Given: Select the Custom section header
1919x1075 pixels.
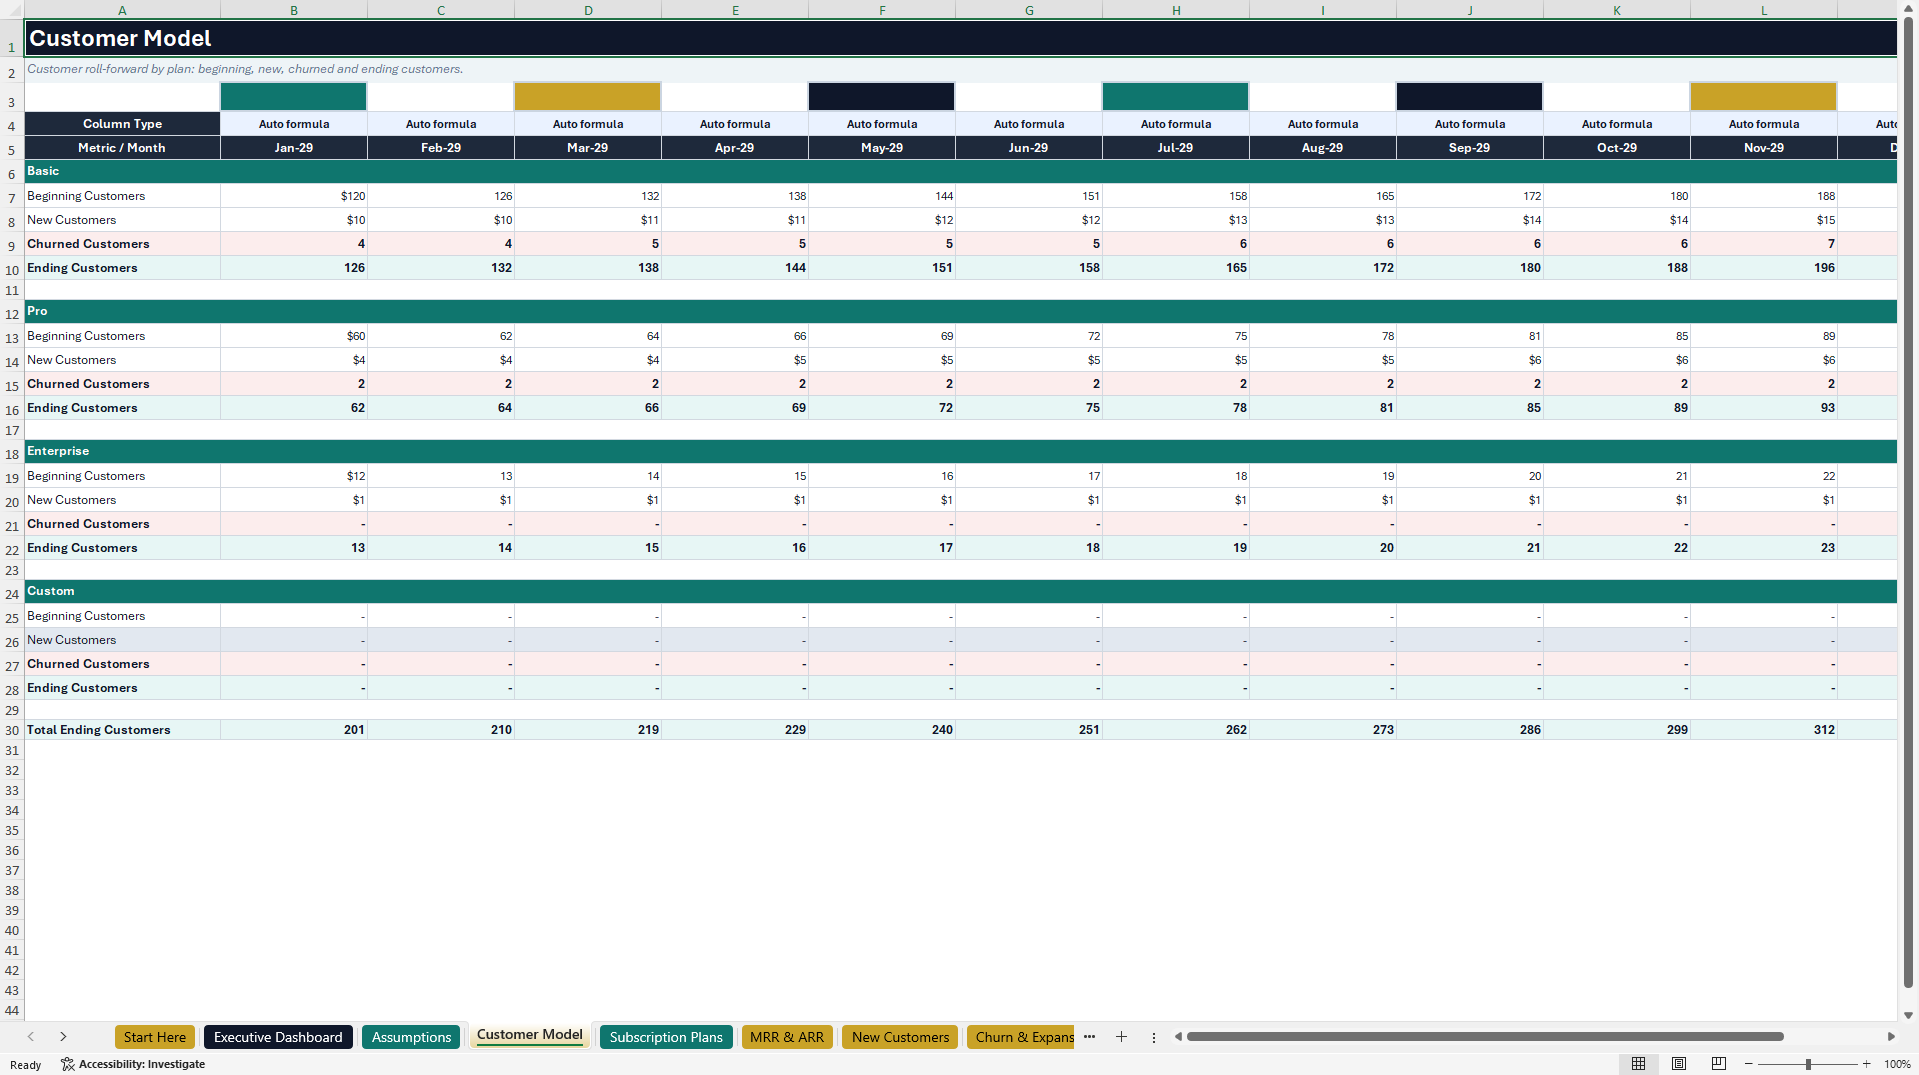Looking at the screenshot, I should click(x=960, y=592).
